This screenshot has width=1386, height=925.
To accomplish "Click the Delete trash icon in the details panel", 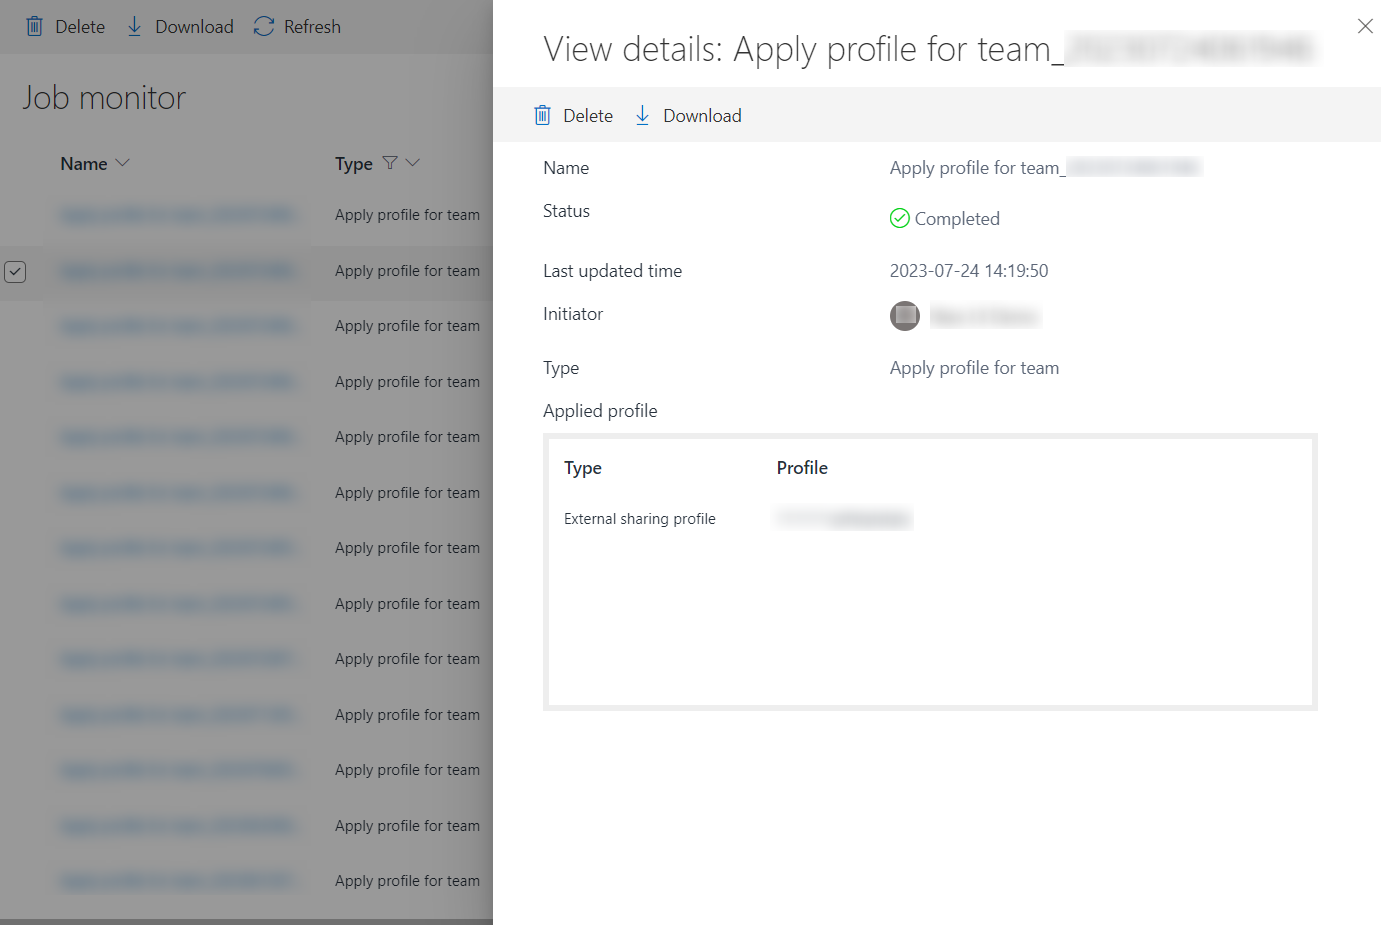I will 543,115.
